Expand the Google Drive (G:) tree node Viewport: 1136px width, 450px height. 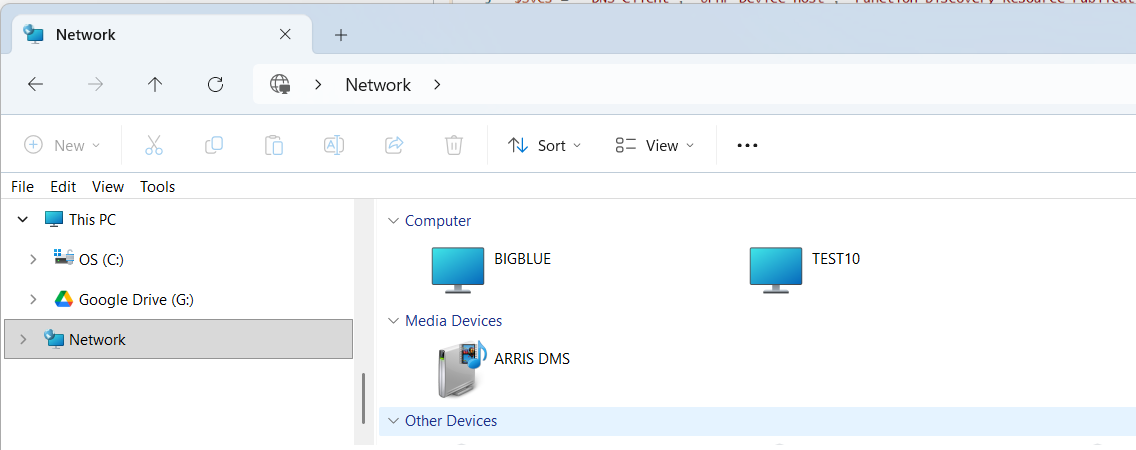click(33, 299)
